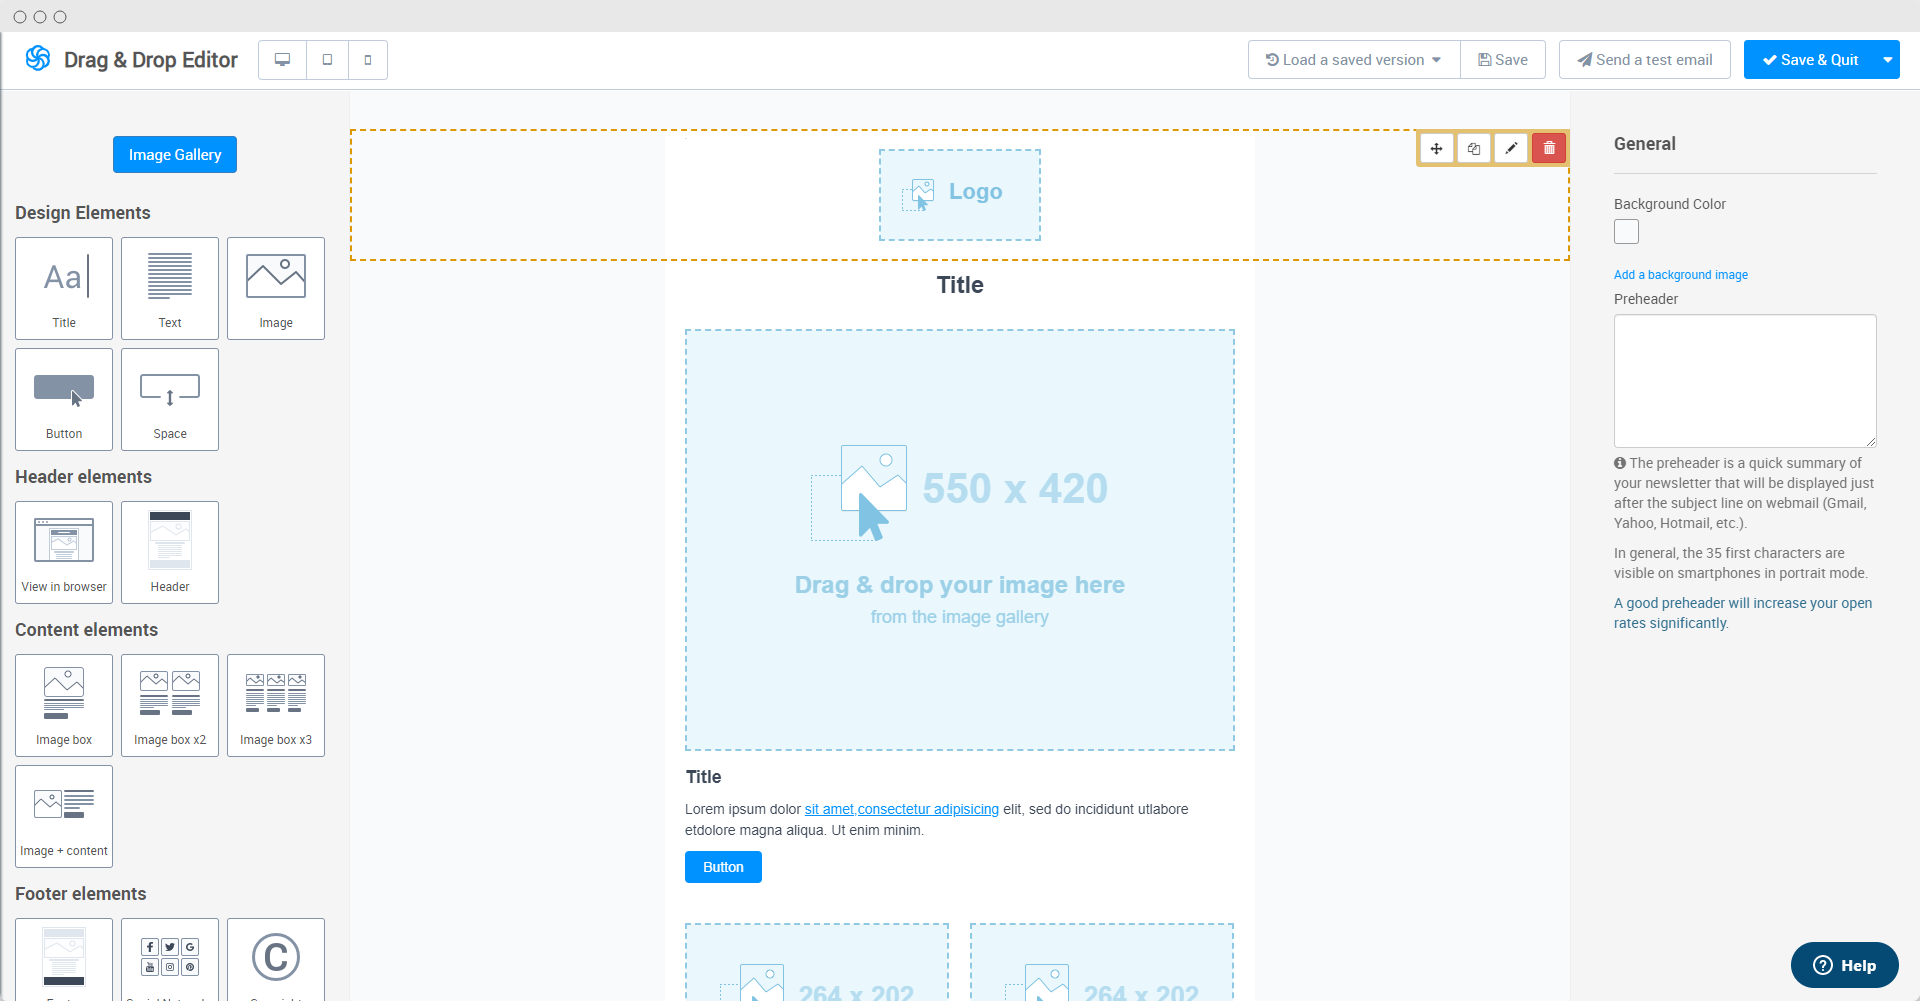The image size is (1920, 1001).
Task: Choose the Space design element
Action: [x=170, y=399]
